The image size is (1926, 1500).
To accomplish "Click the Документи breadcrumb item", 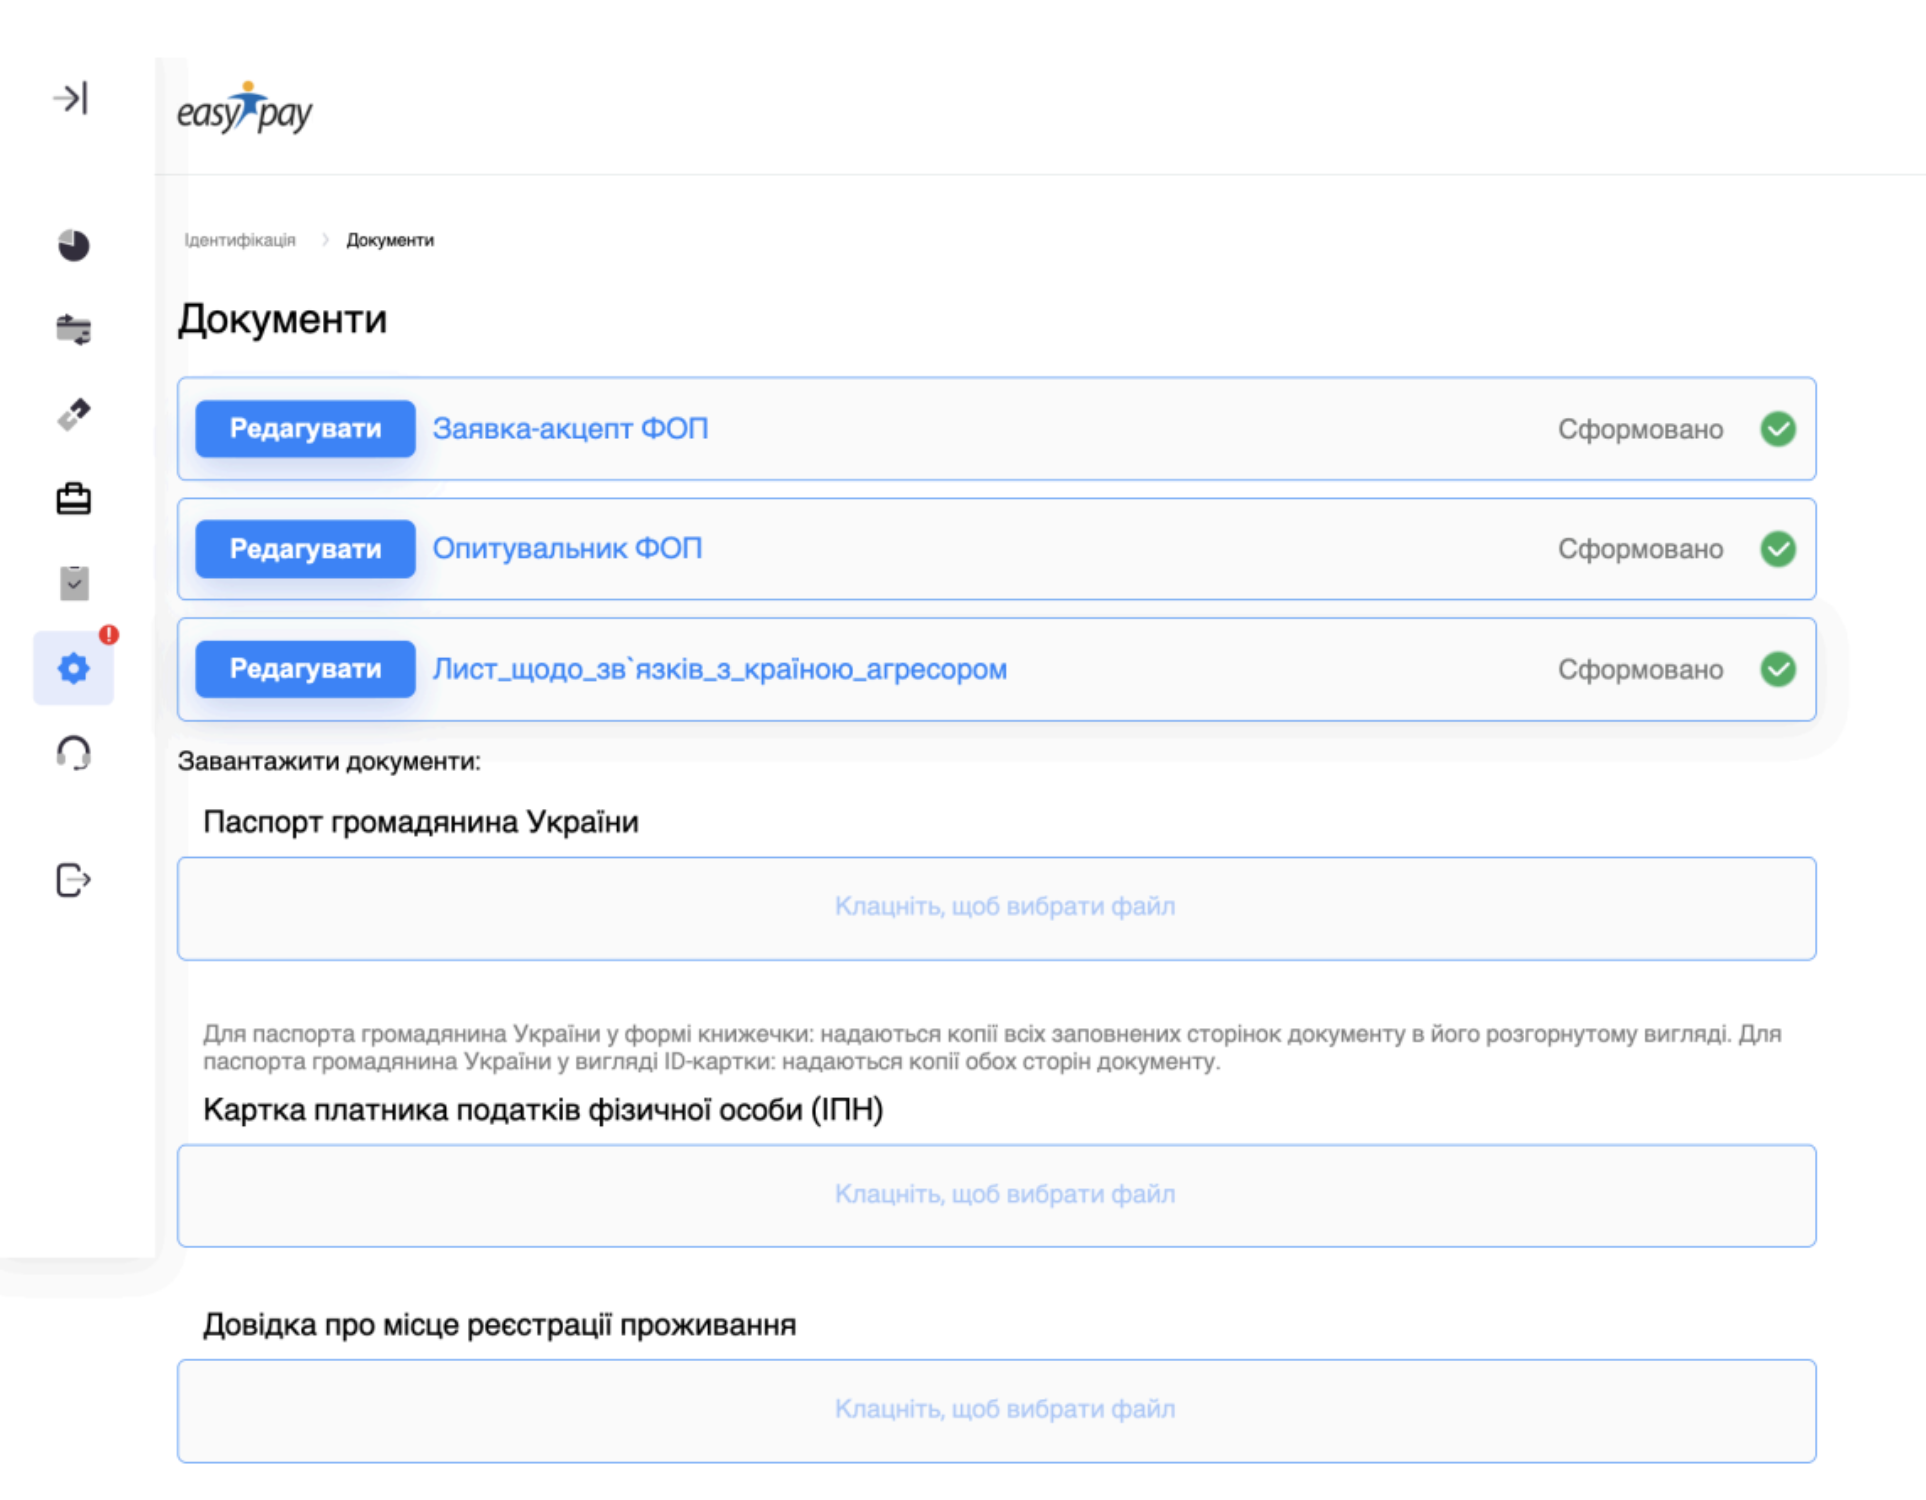I will pos(390,240).
